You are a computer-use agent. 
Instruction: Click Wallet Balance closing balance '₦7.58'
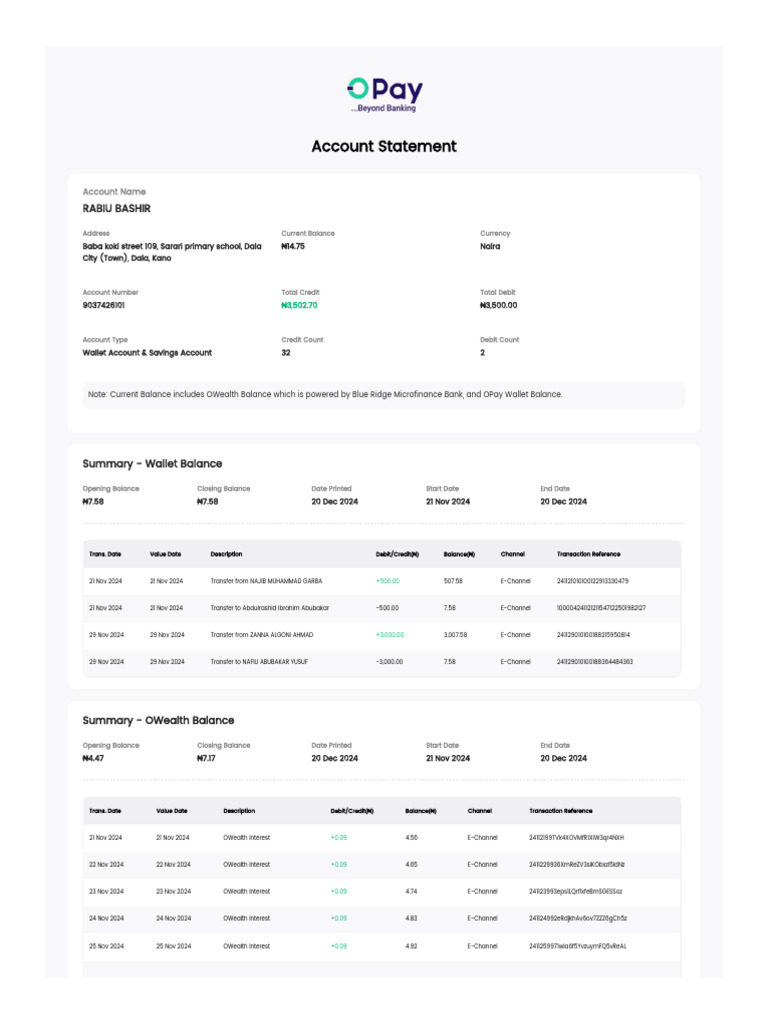click(x=208, y=502)
